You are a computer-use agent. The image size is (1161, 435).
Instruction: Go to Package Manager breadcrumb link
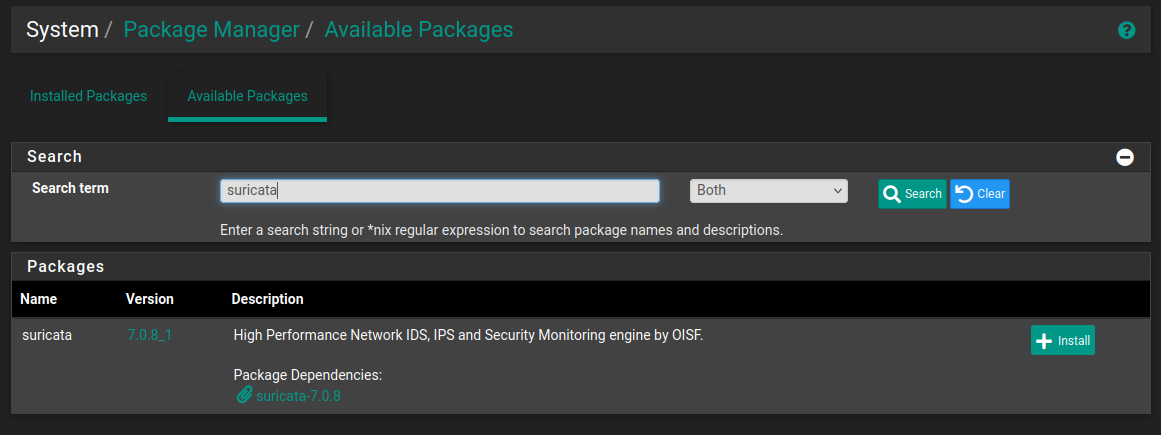[211, 30]
